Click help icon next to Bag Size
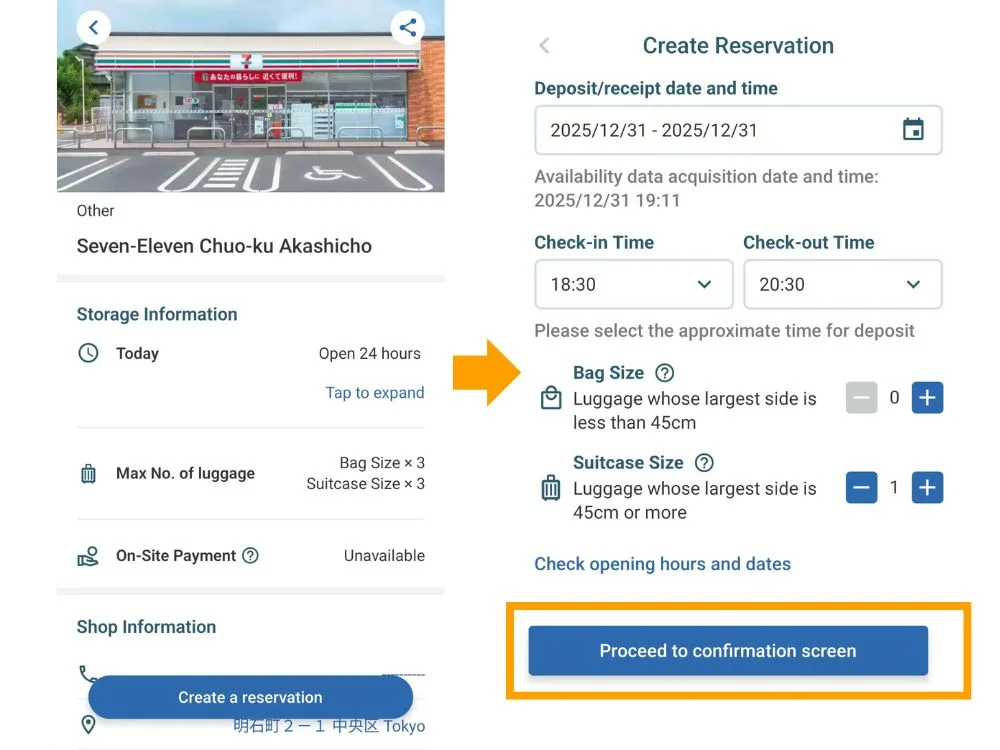The height and width of the screenshot is (750, 1000). (664, 373)
